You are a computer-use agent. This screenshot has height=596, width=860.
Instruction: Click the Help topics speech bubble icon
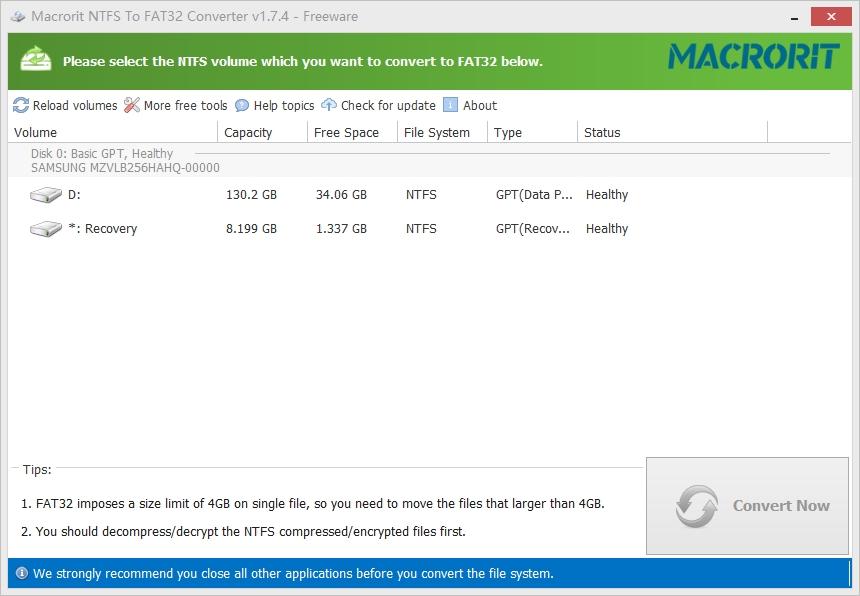[242, 105]
